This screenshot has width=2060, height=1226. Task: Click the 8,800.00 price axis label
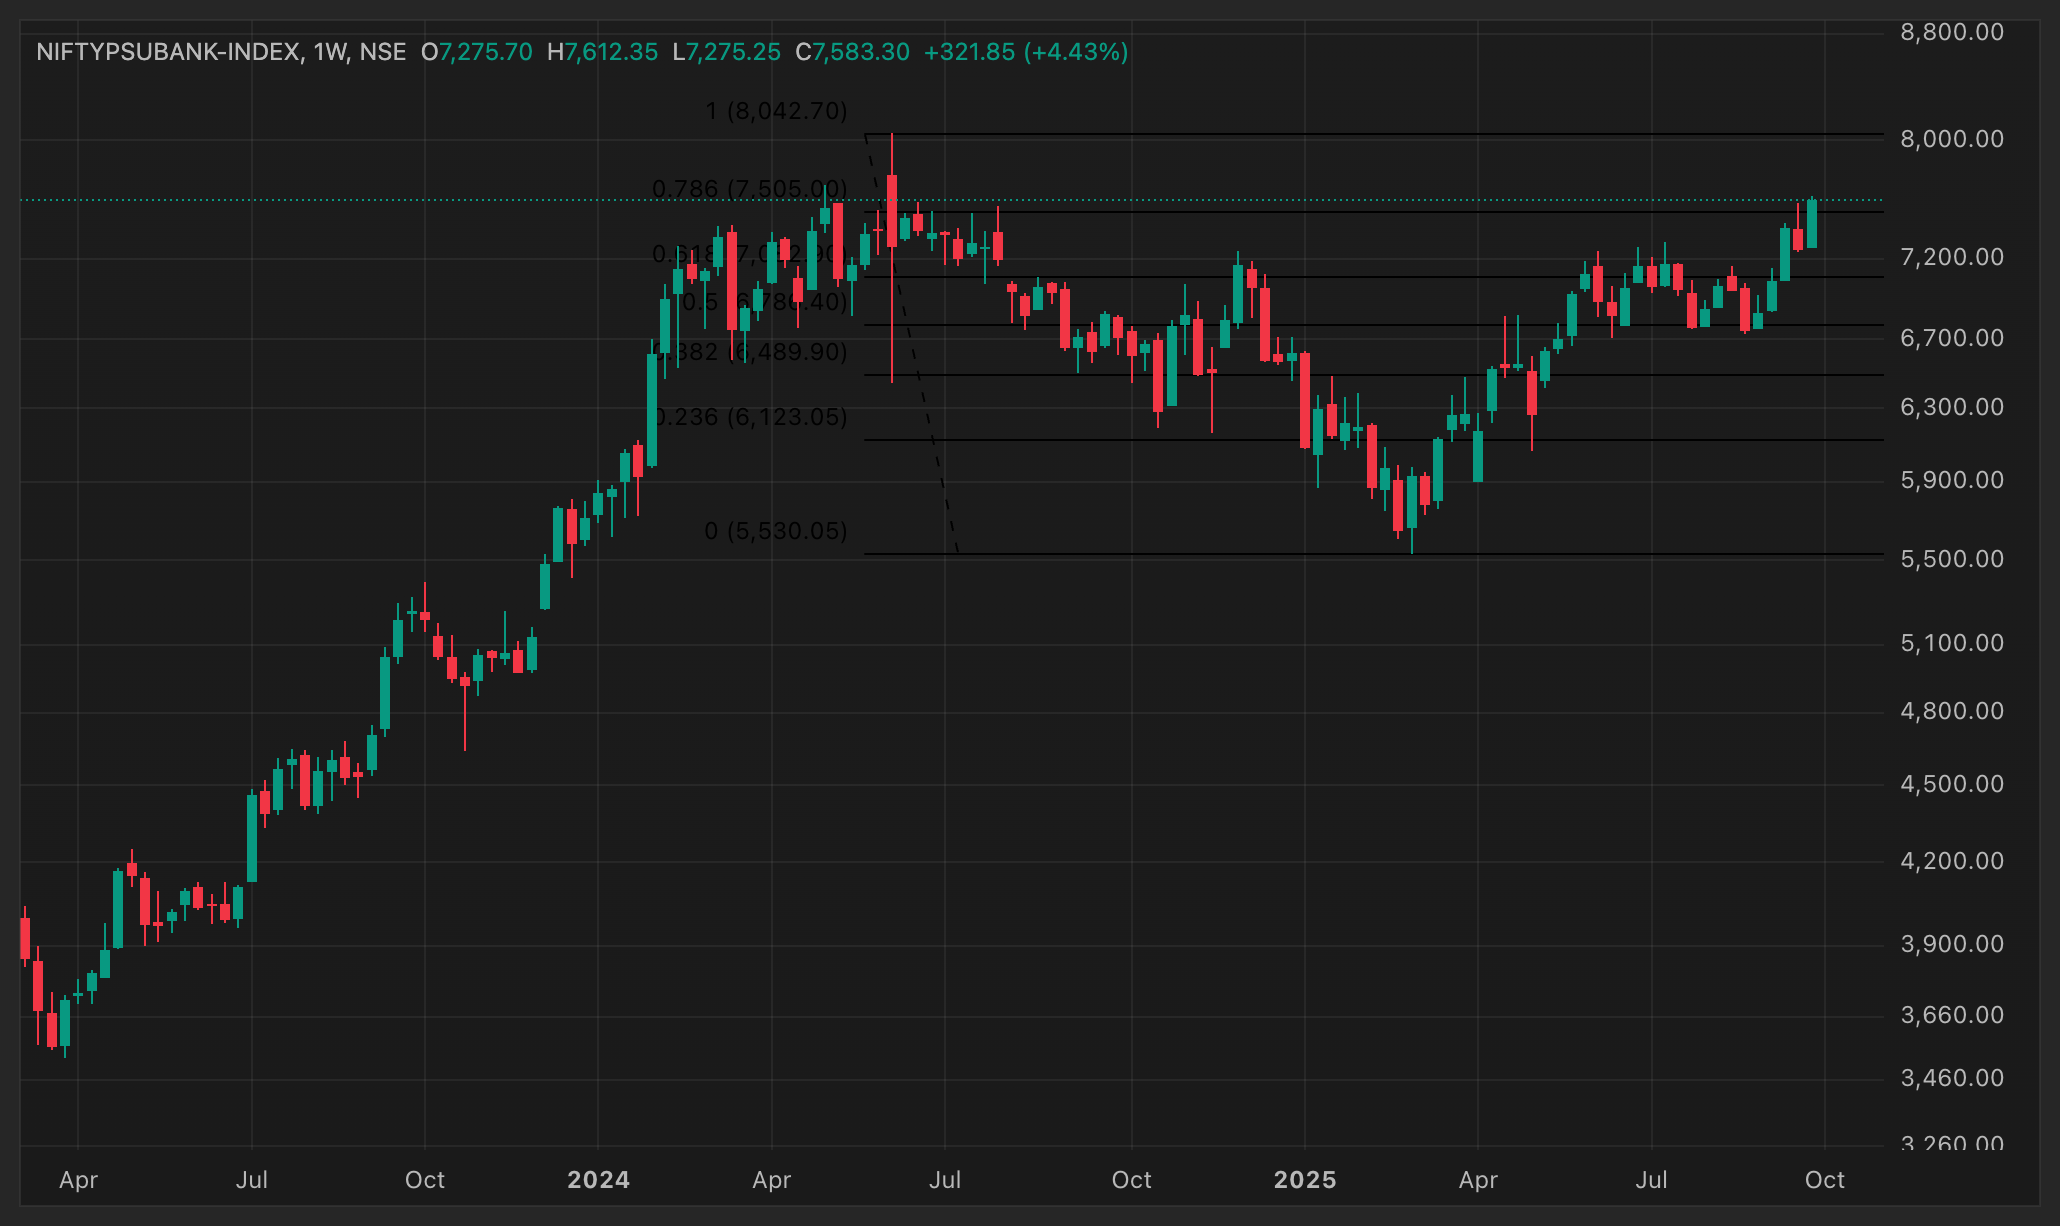coord(1951,32)
